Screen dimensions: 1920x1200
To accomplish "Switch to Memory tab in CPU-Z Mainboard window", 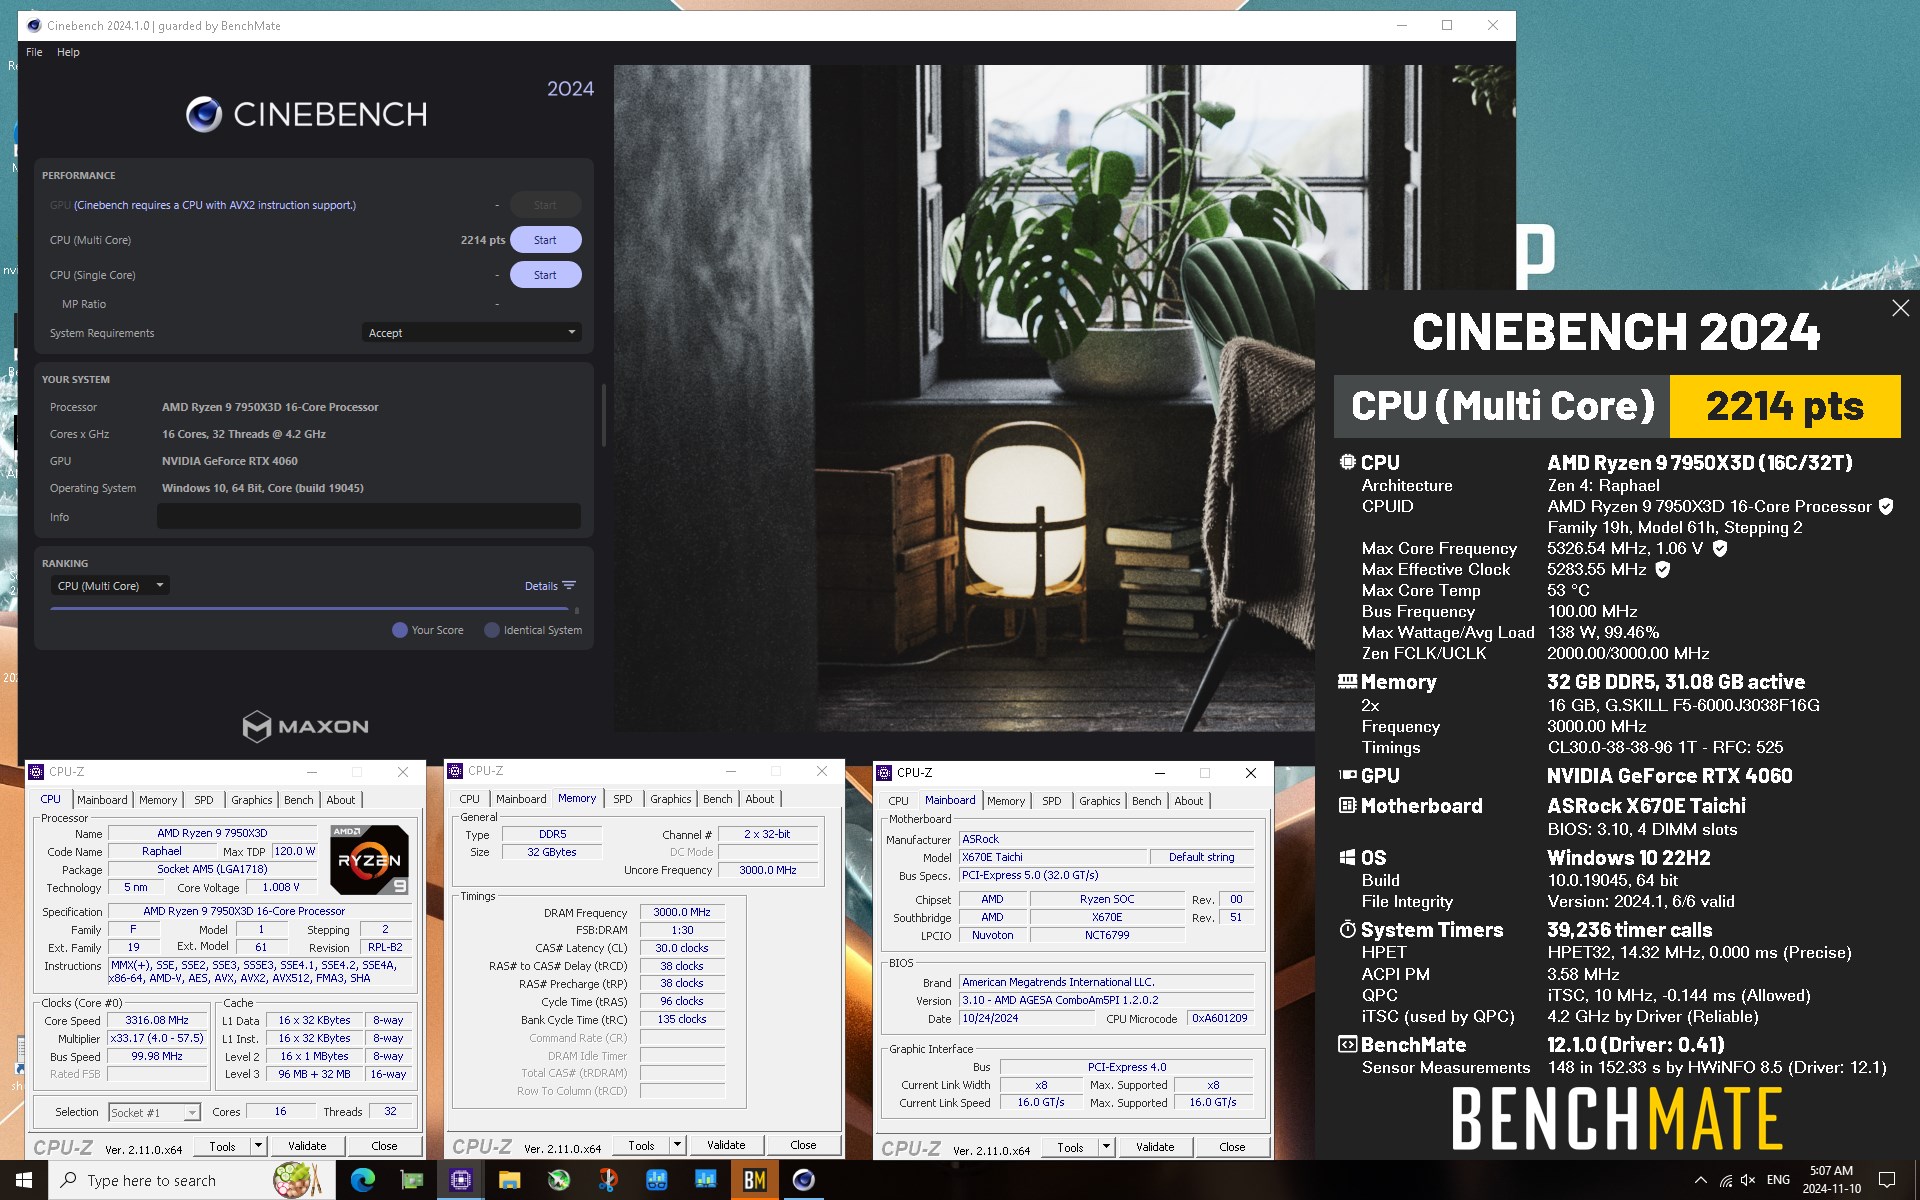I will [x=1006, y=801].
